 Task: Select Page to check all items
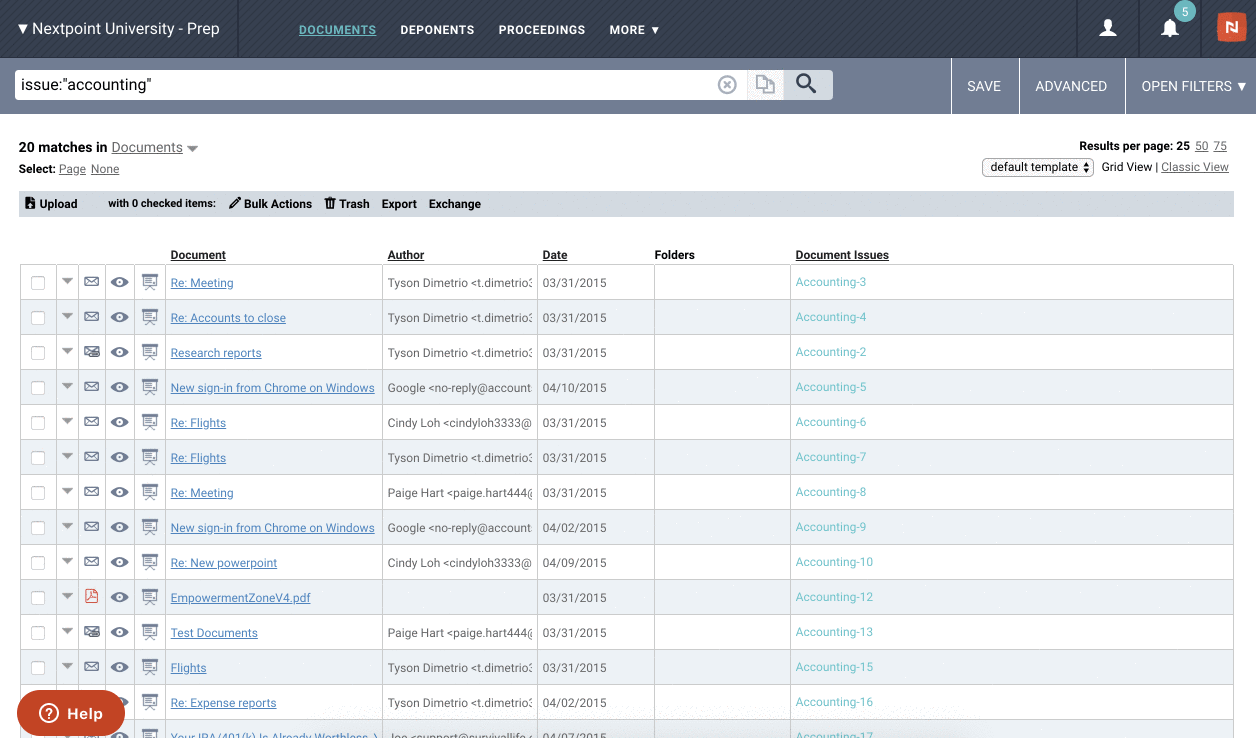pyautogui.click(x=72, y=169)
